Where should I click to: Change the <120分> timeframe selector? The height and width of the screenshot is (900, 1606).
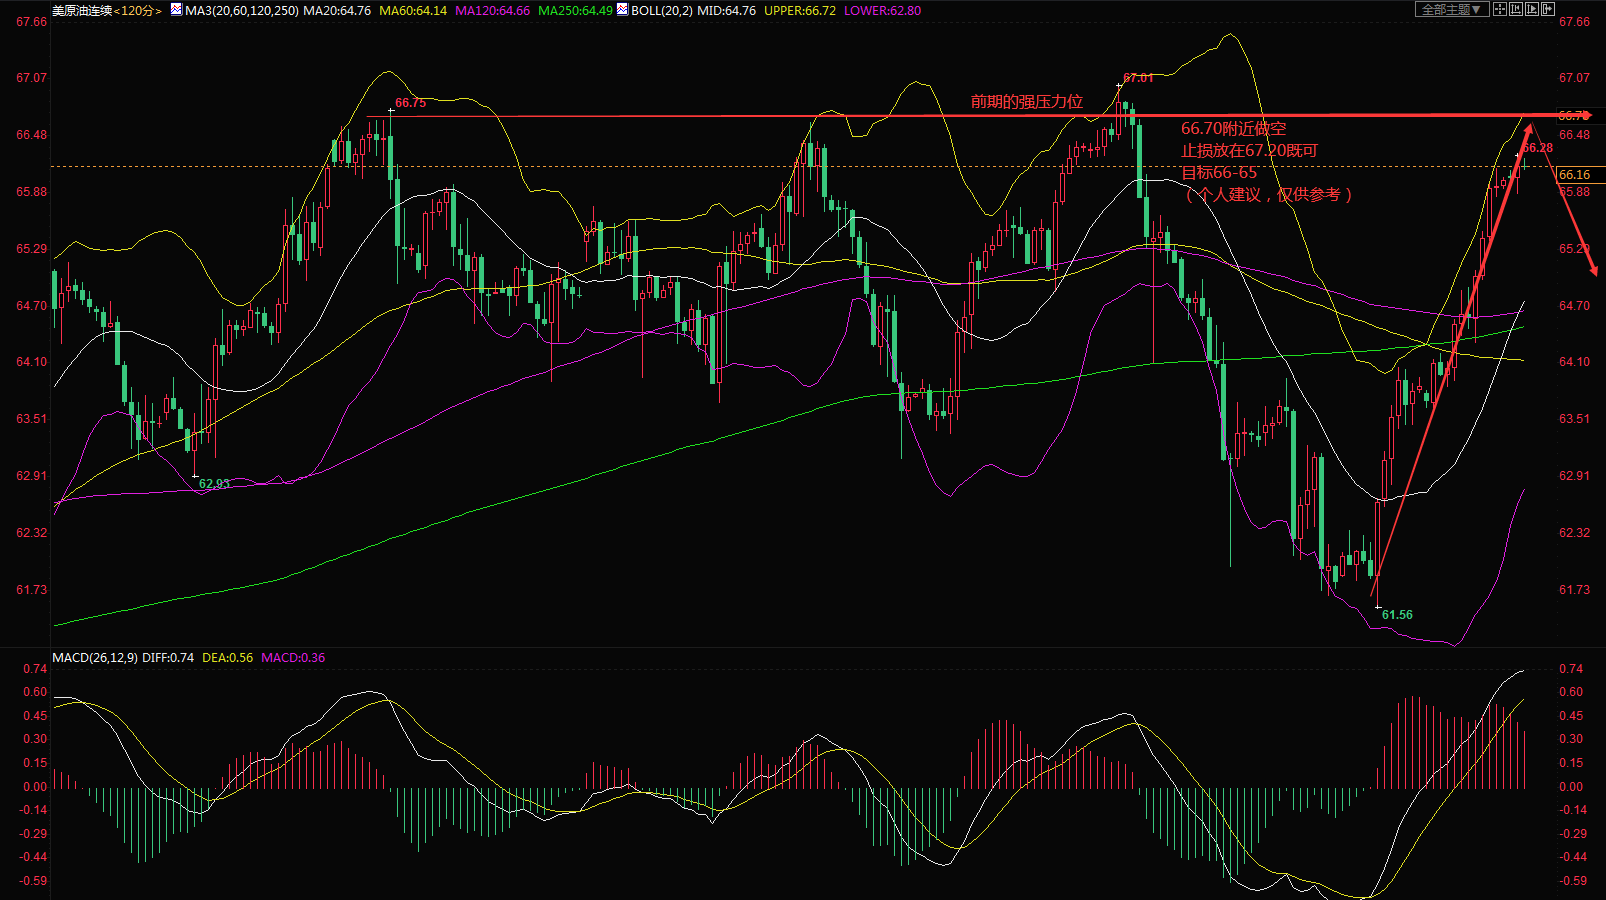click(138, 10)
